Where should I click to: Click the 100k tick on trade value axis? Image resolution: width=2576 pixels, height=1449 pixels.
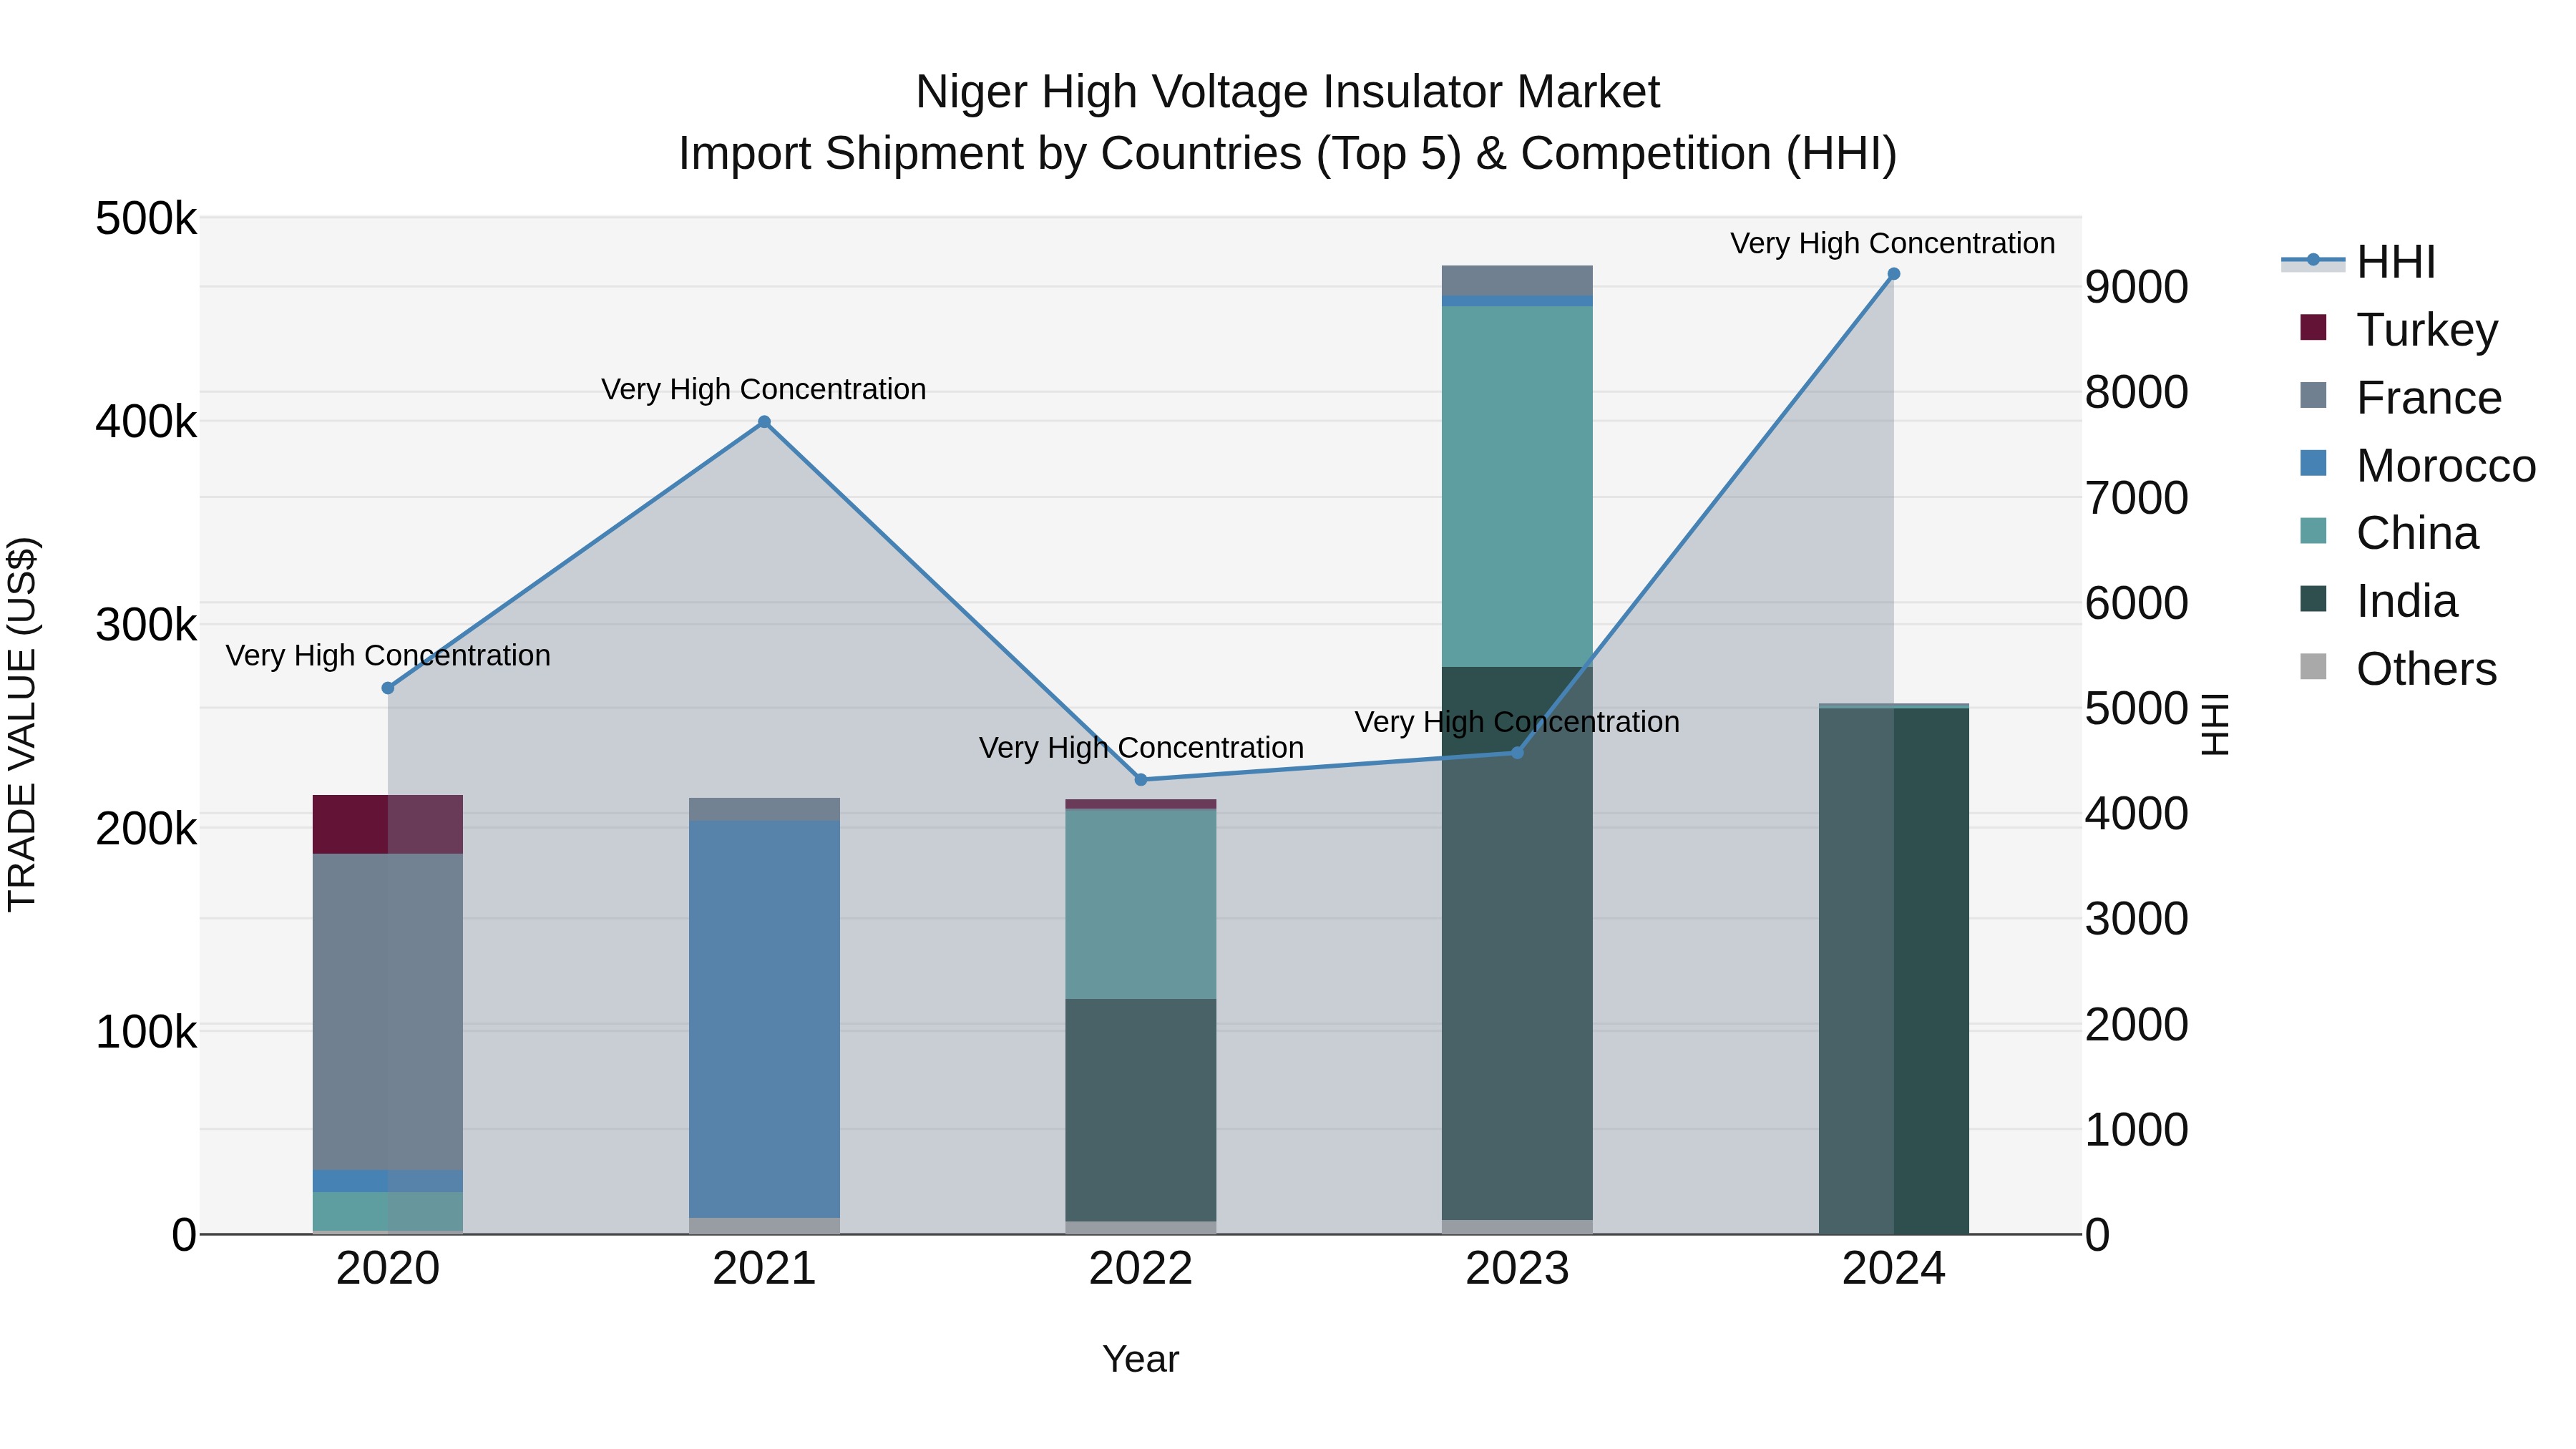click(146, 1031)
